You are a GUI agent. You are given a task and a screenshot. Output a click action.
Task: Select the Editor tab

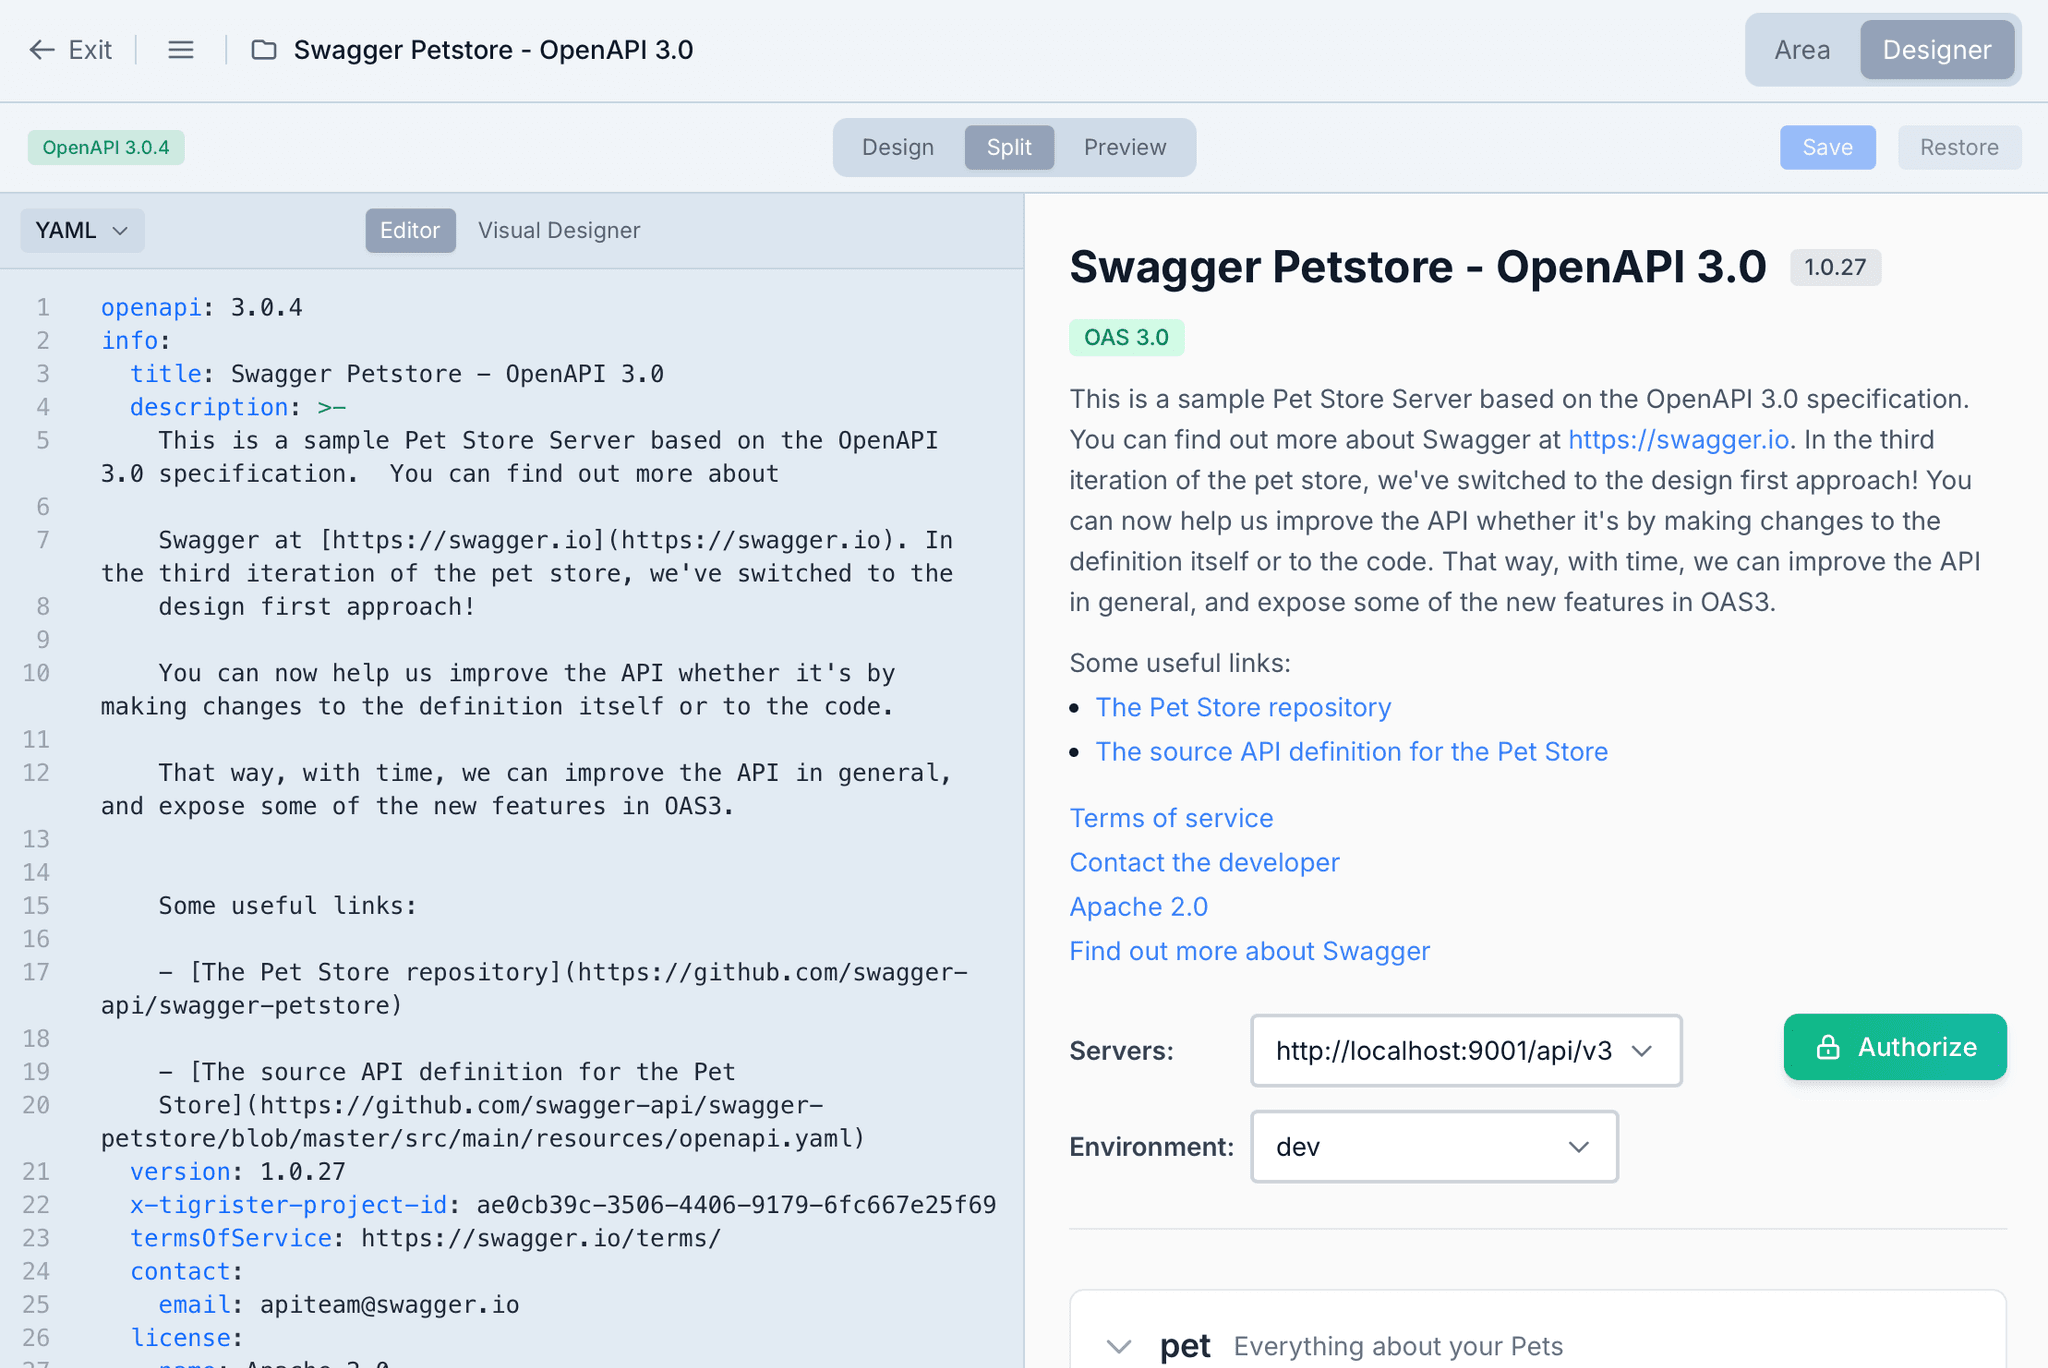coord(410,230)
